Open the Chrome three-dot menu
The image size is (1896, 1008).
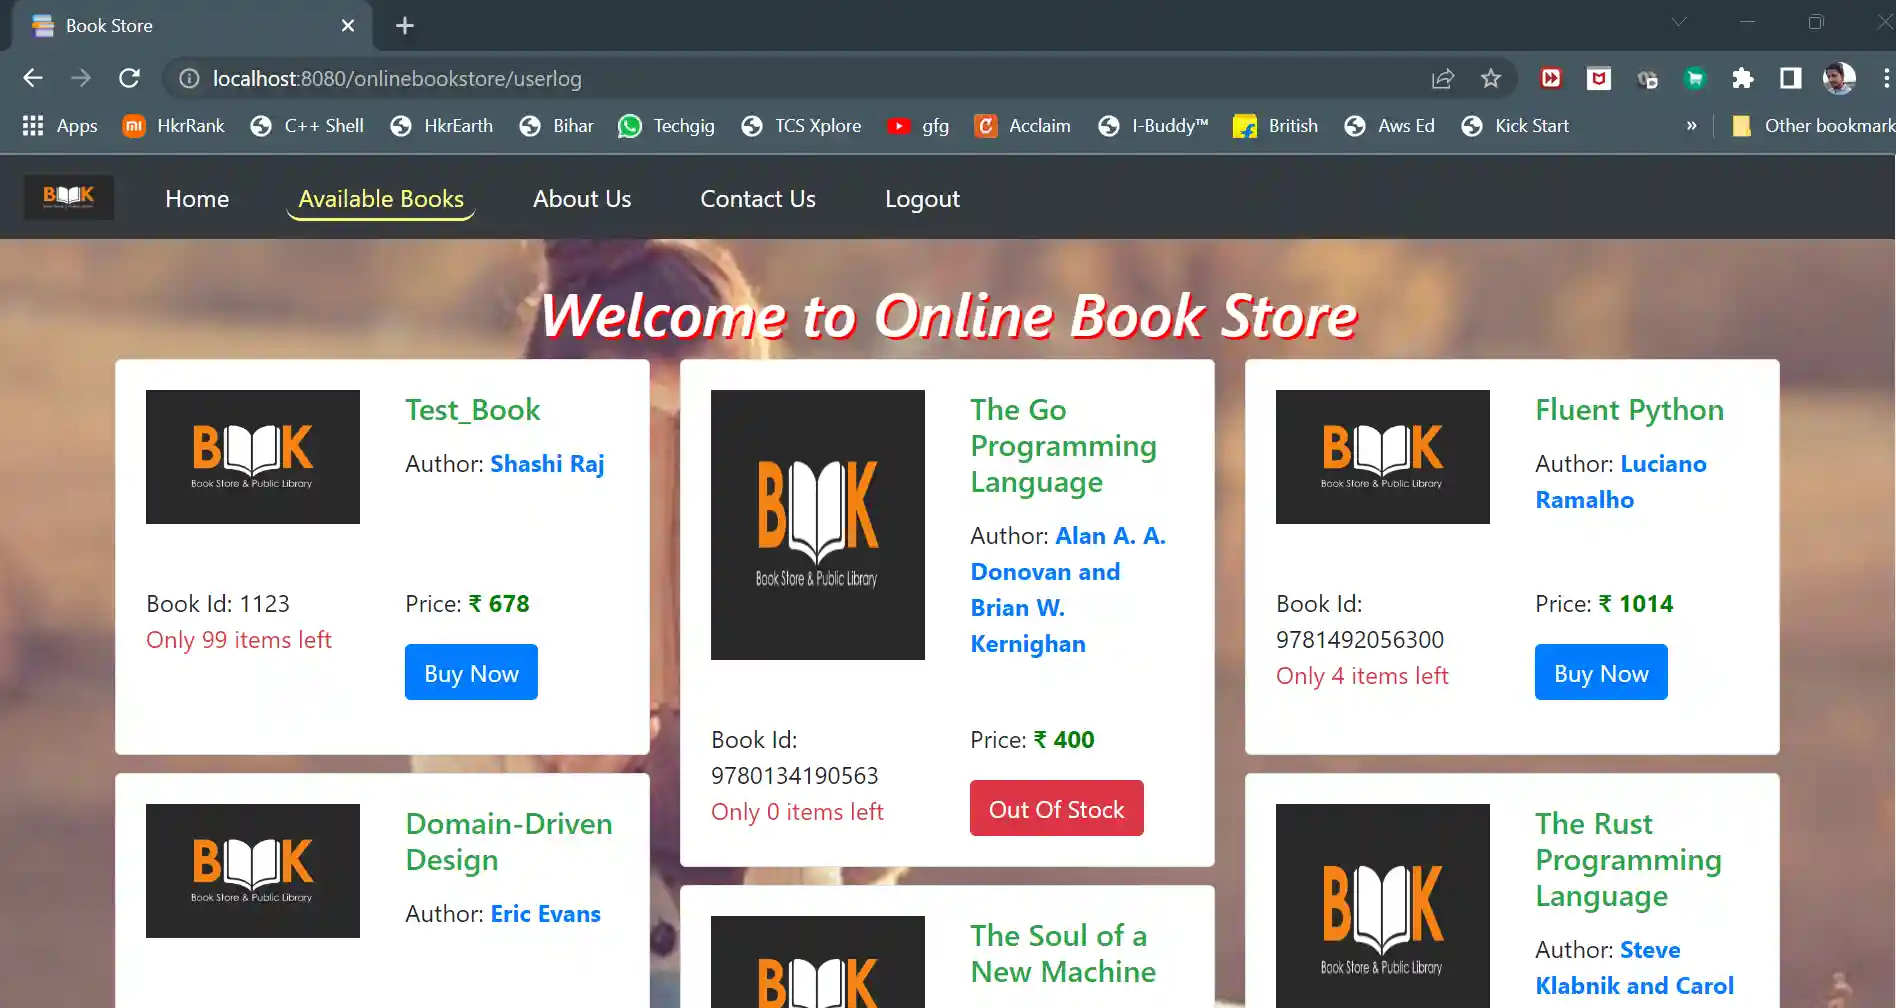(1885, 78)
